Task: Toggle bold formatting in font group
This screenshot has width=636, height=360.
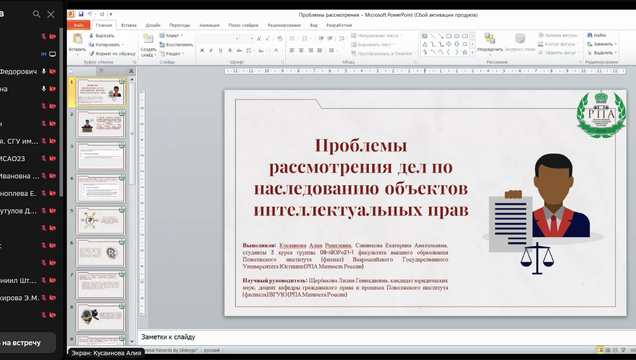Action: tap(202, 50)
